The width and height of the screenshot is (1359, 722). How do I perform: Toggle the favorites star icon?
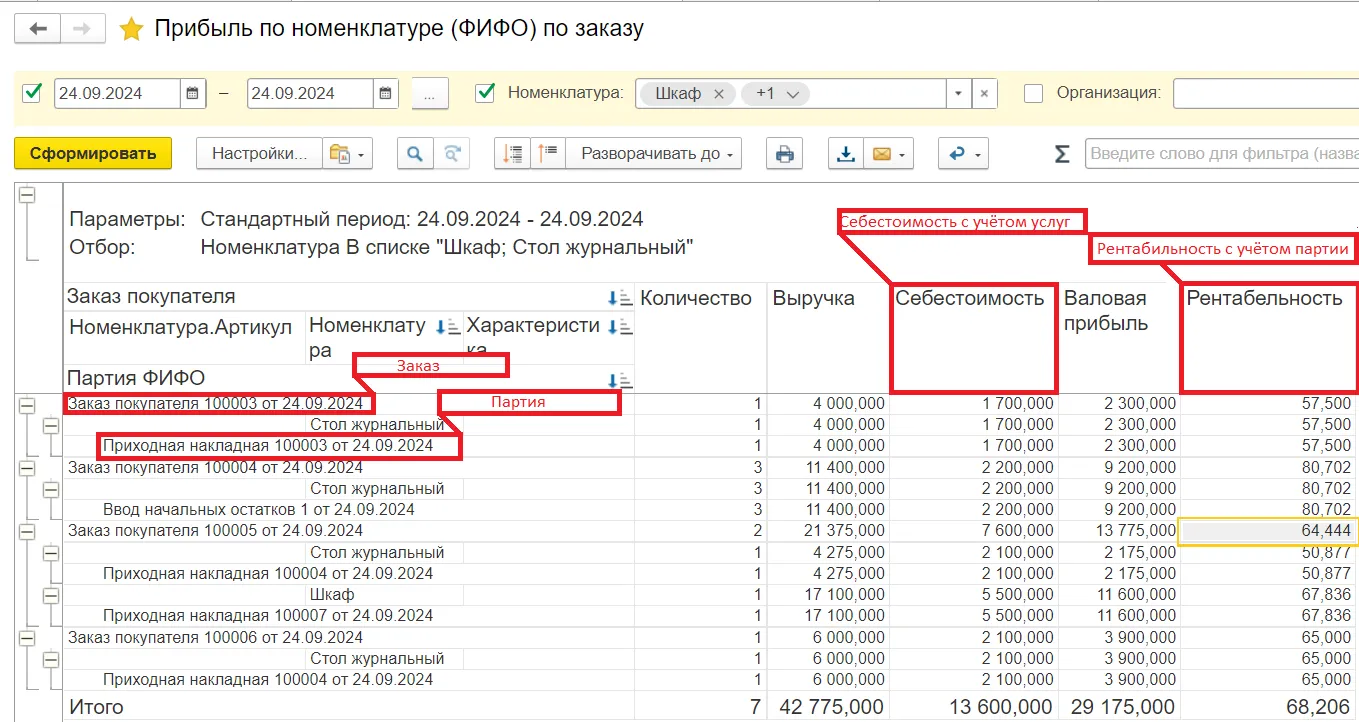click(x=131, y=29)
